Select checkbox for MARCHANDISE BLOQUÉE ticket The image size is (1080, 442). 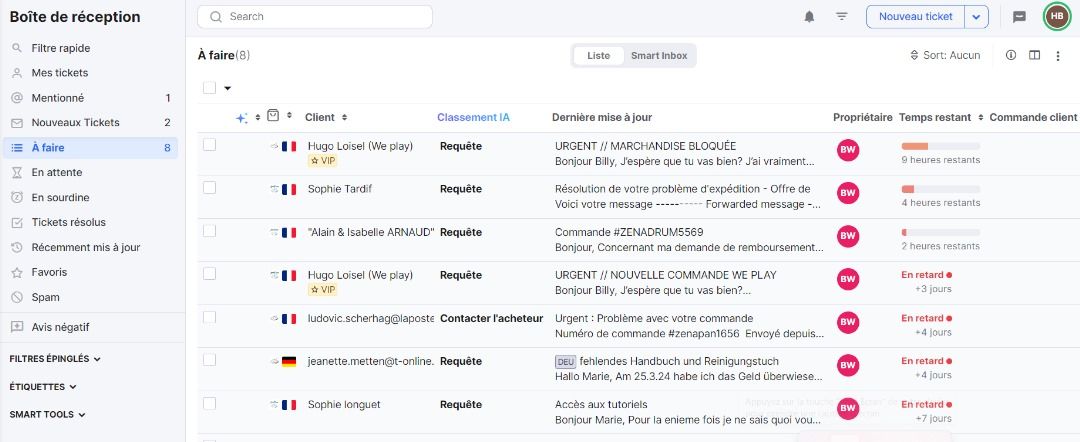tap(209, 145)
